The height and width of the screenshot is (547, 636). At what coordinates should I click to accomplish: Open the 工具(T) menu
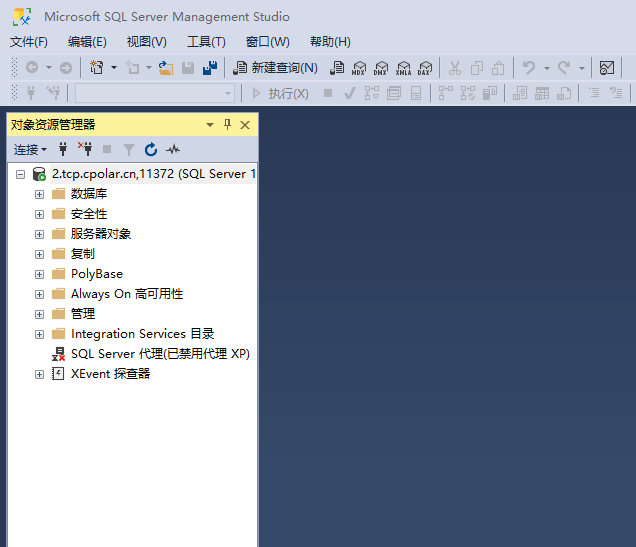point(206,42)
